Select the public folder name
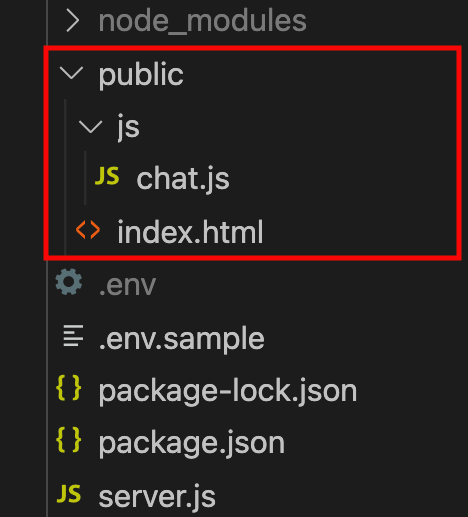Image resolution: width=468 pixels, height=517 pixels. click(x=141, y=75)
